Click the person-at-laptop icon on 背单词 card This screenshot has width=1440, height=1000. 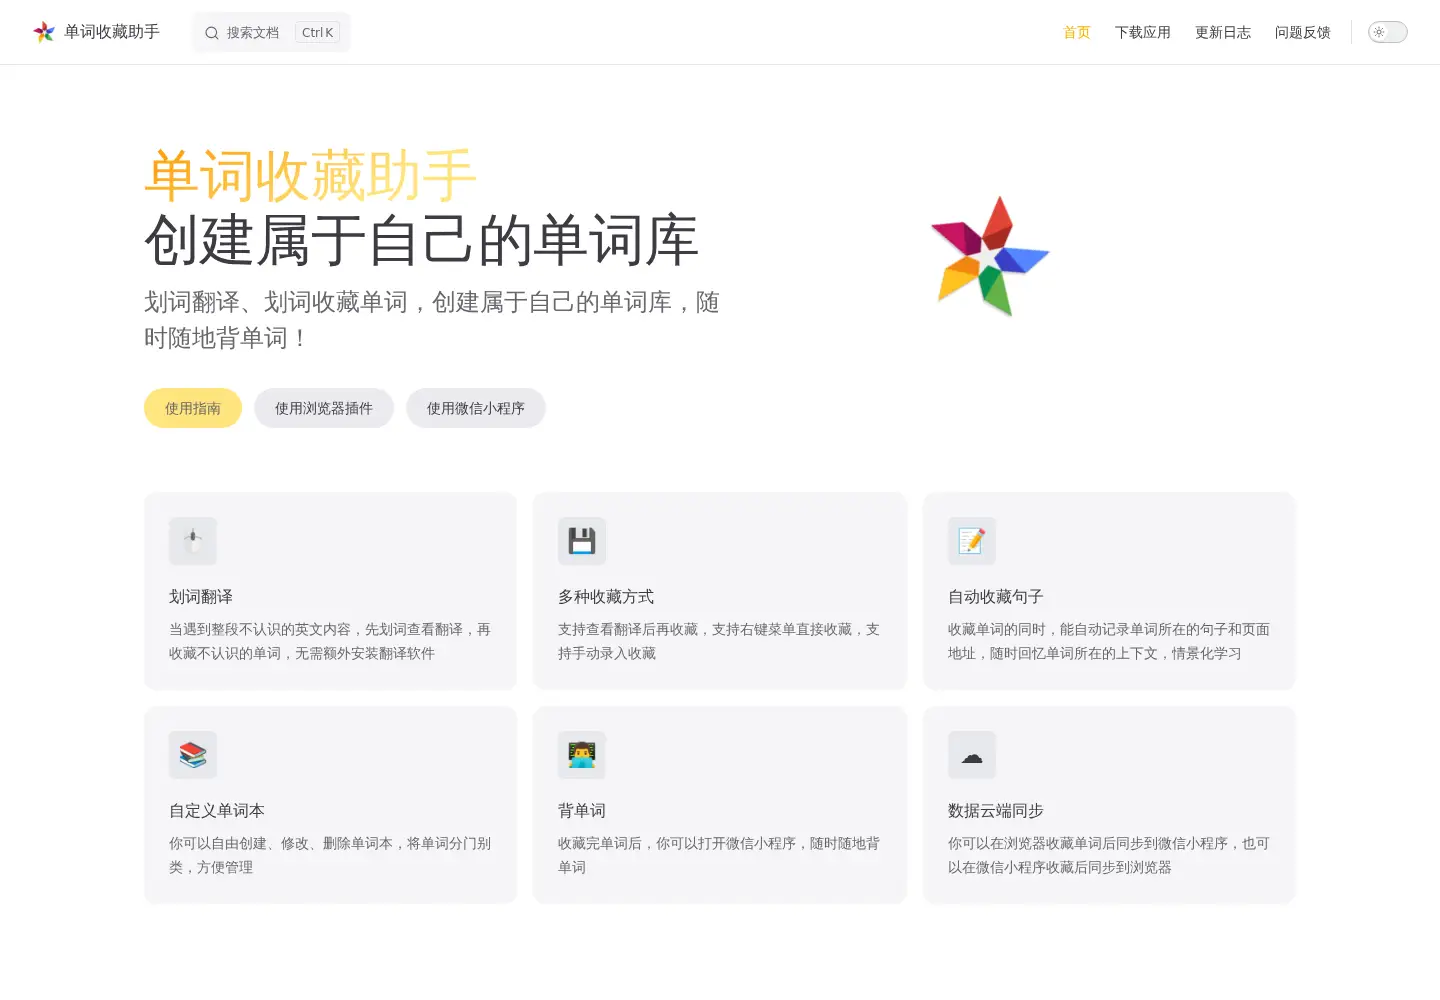[582, 755]
